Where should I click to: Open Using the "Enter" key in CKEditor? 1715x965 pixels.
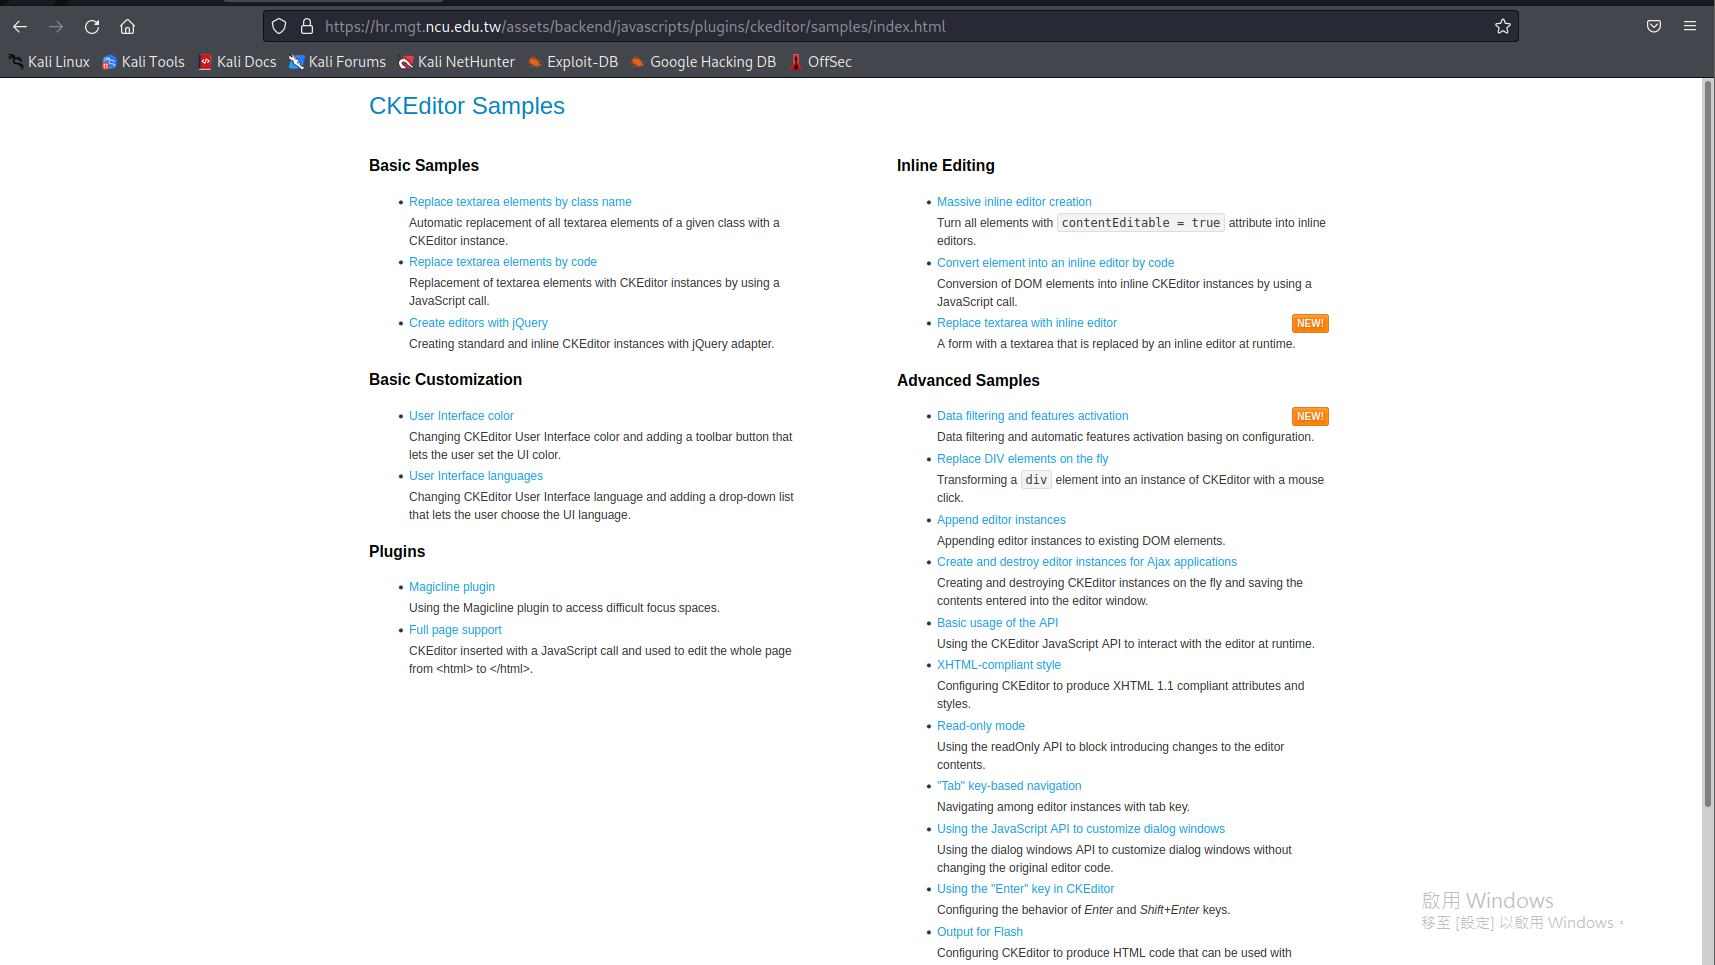point(1025,889)
